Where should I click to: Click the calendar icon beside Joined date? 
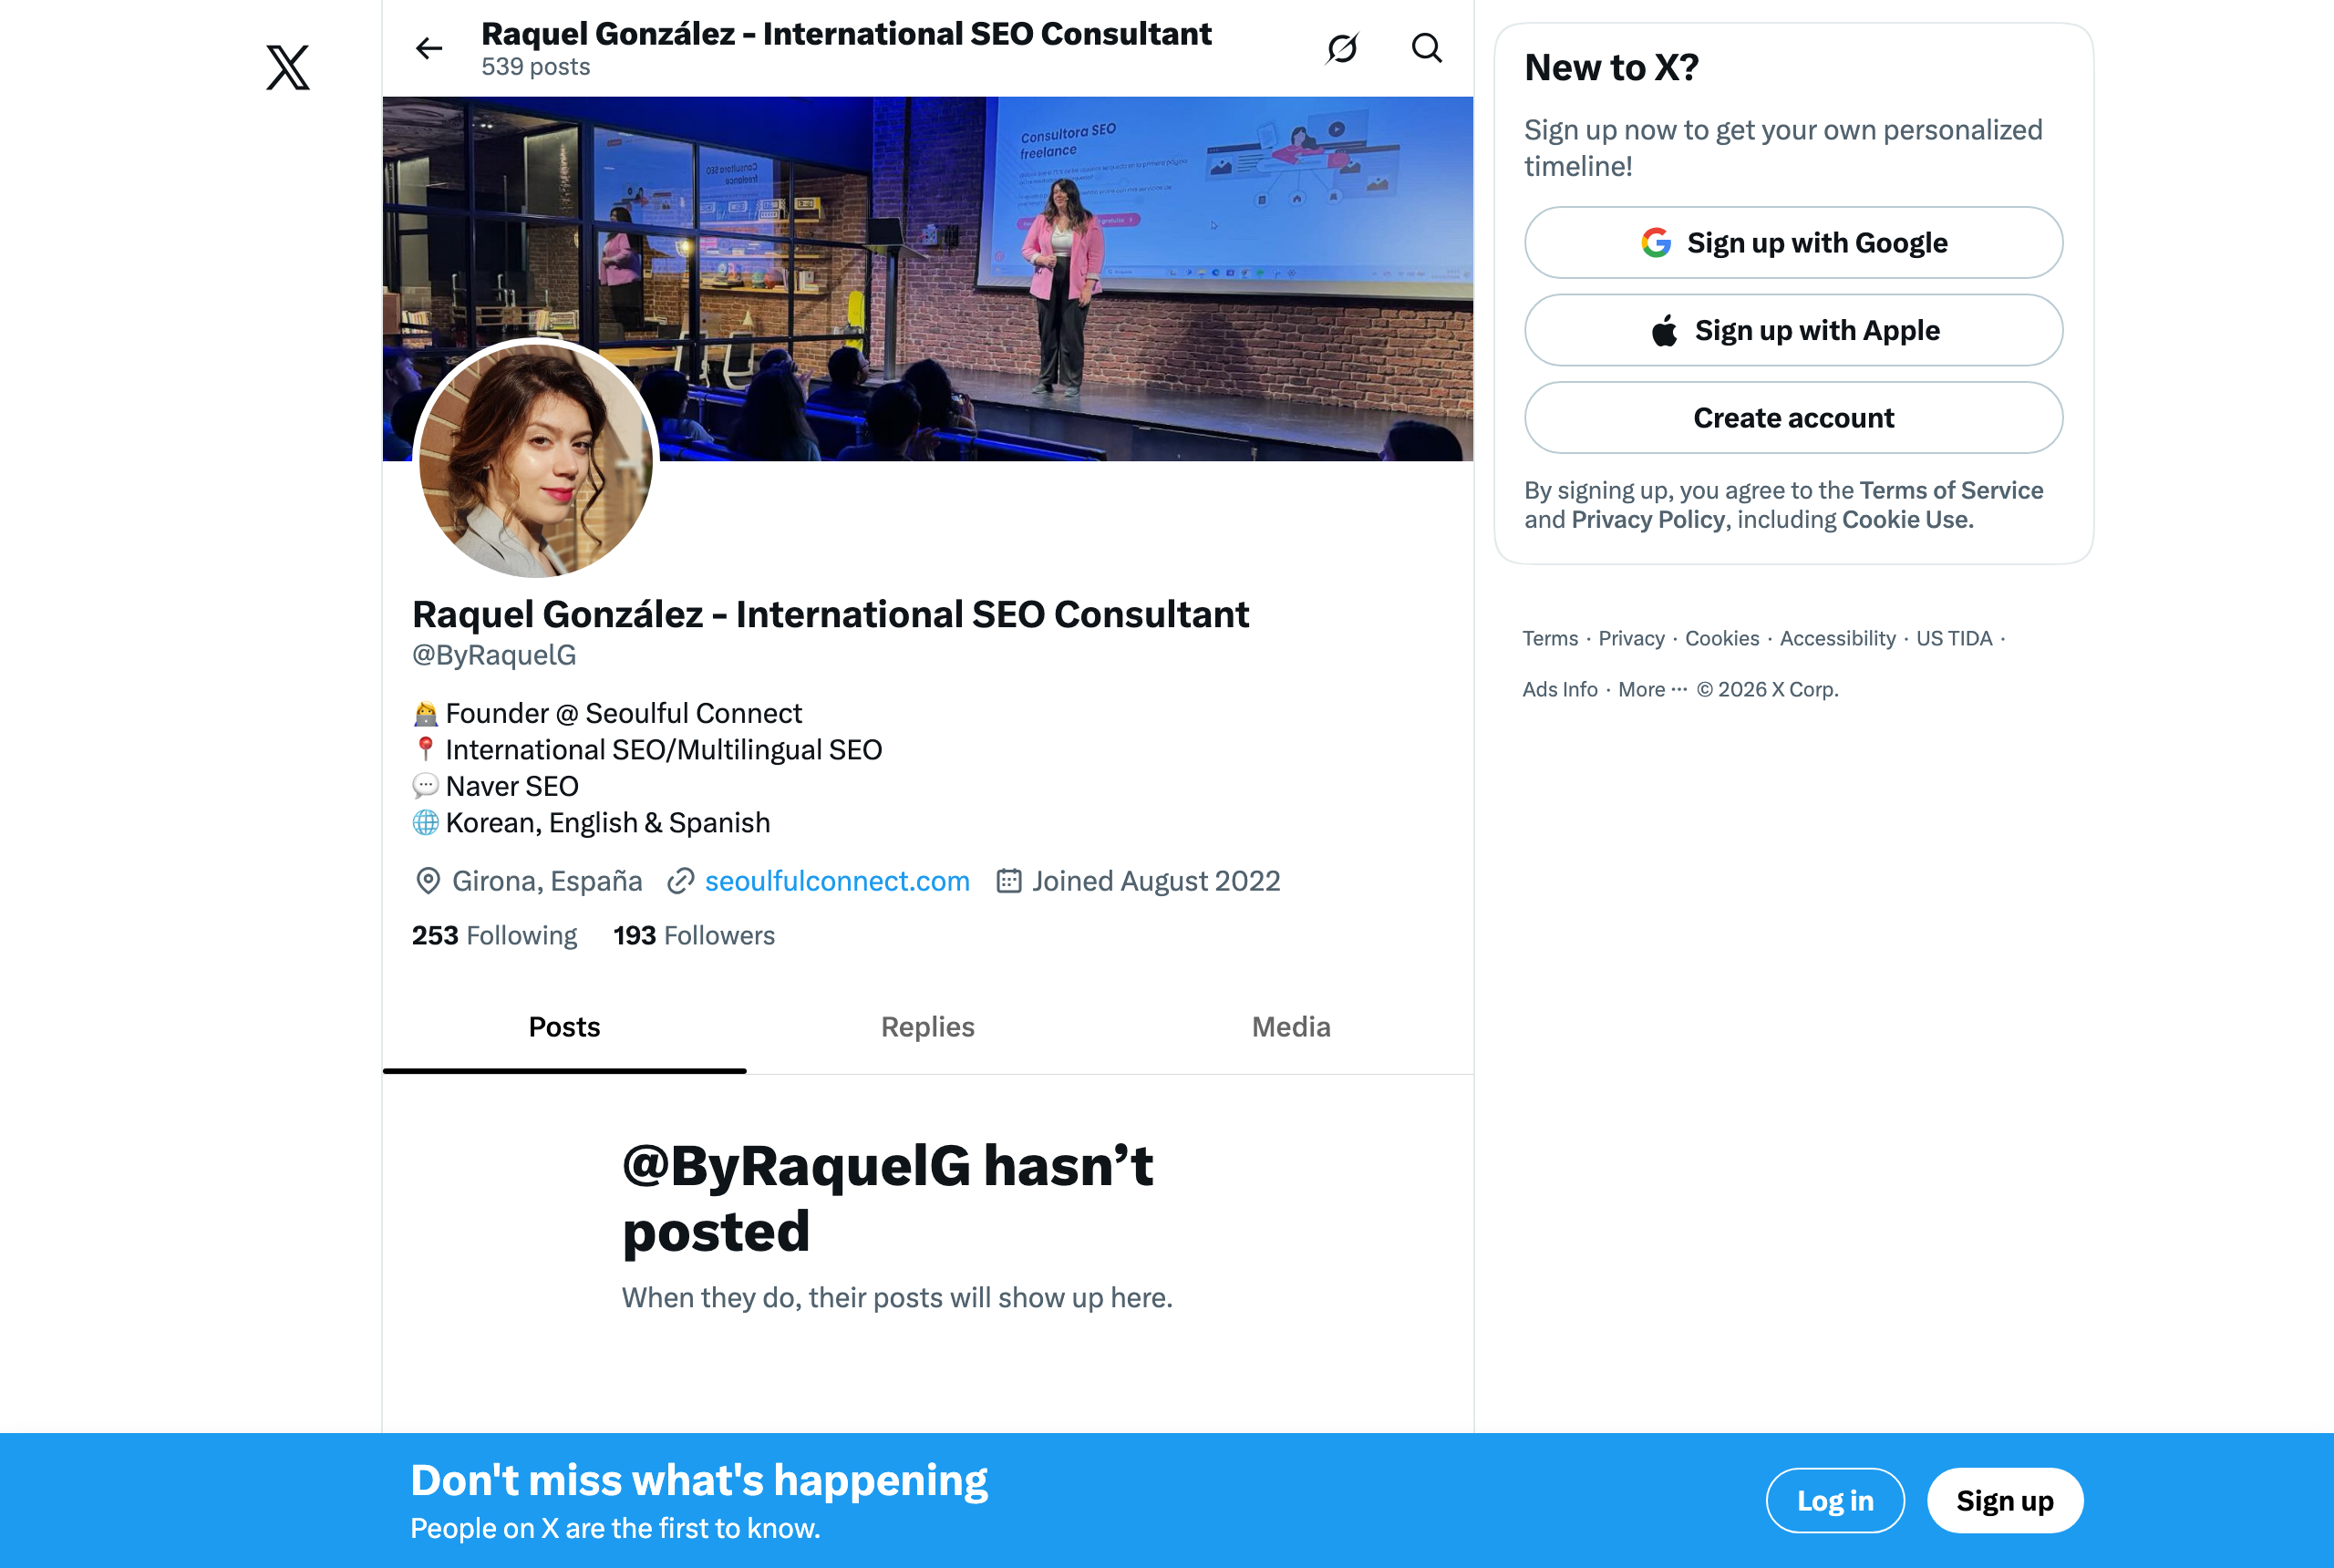tap(1009, 881)
